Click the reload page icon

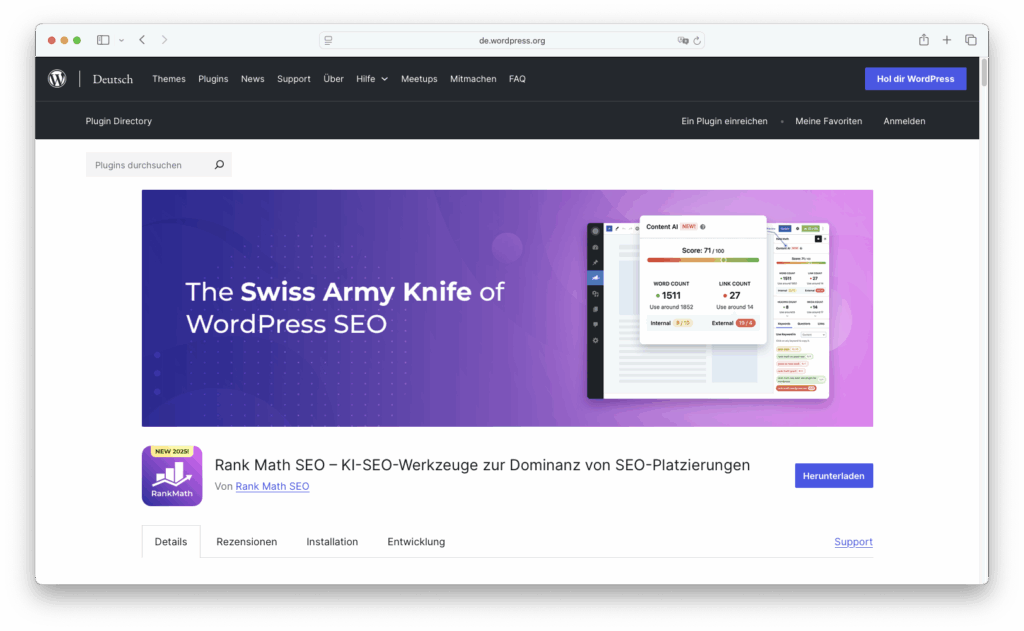point(697,40)
